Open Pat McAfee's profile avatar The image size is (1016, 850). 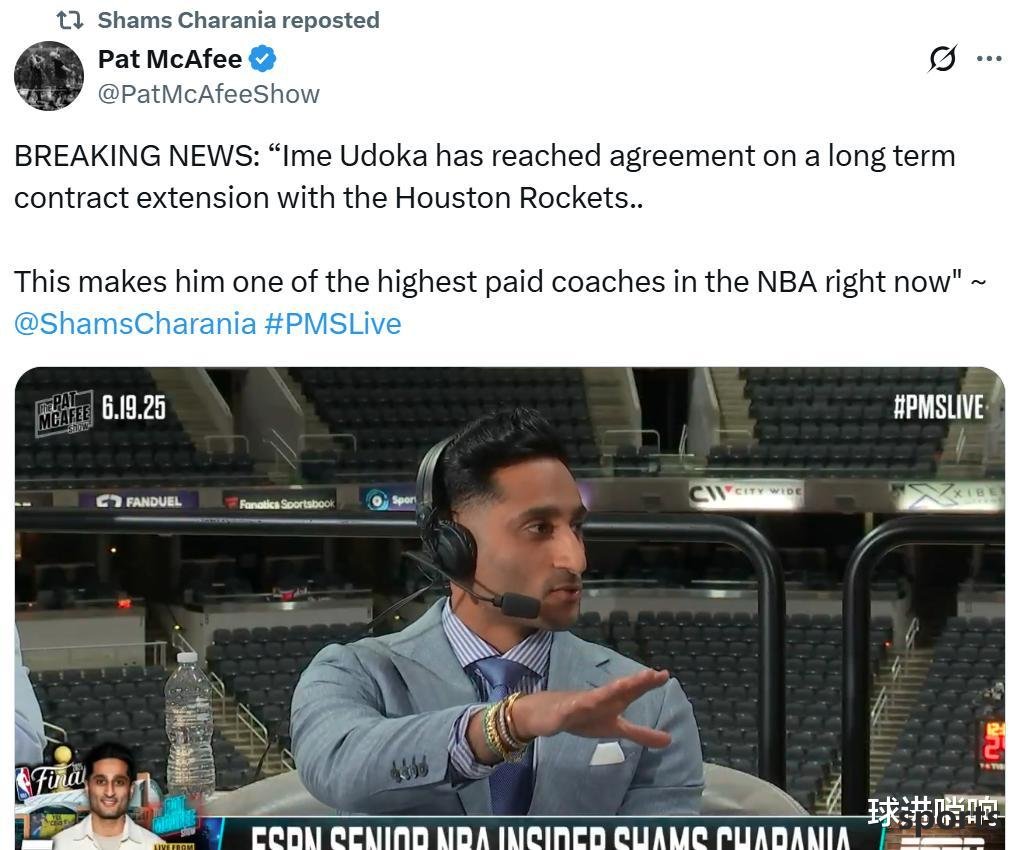click(49, 76)
